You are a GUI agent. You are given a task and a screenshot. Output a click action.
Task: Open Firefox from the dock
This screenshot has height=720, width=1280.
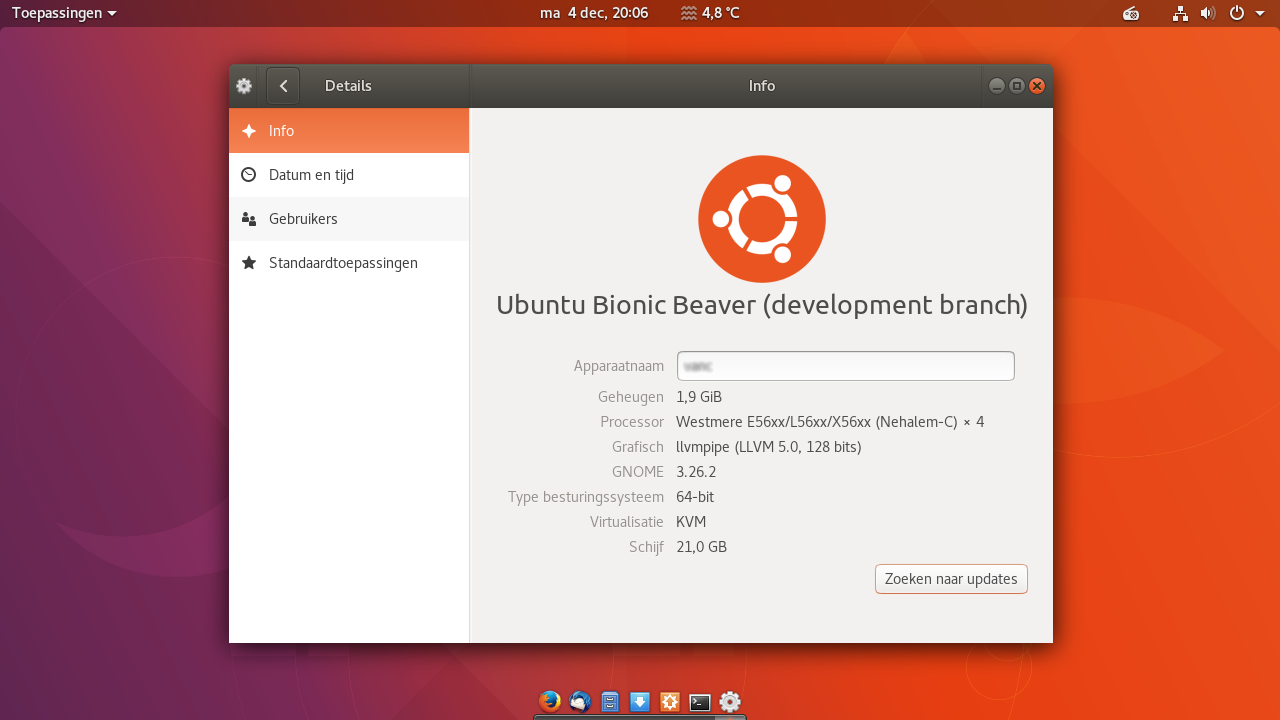click(x=549, y=702)
